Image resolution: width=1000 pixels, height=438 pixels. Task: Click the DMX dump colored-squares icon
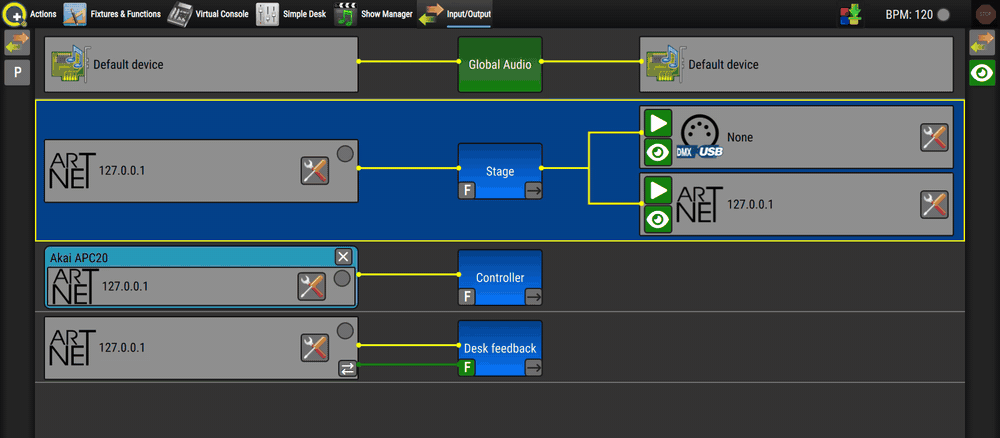(849, 14)
